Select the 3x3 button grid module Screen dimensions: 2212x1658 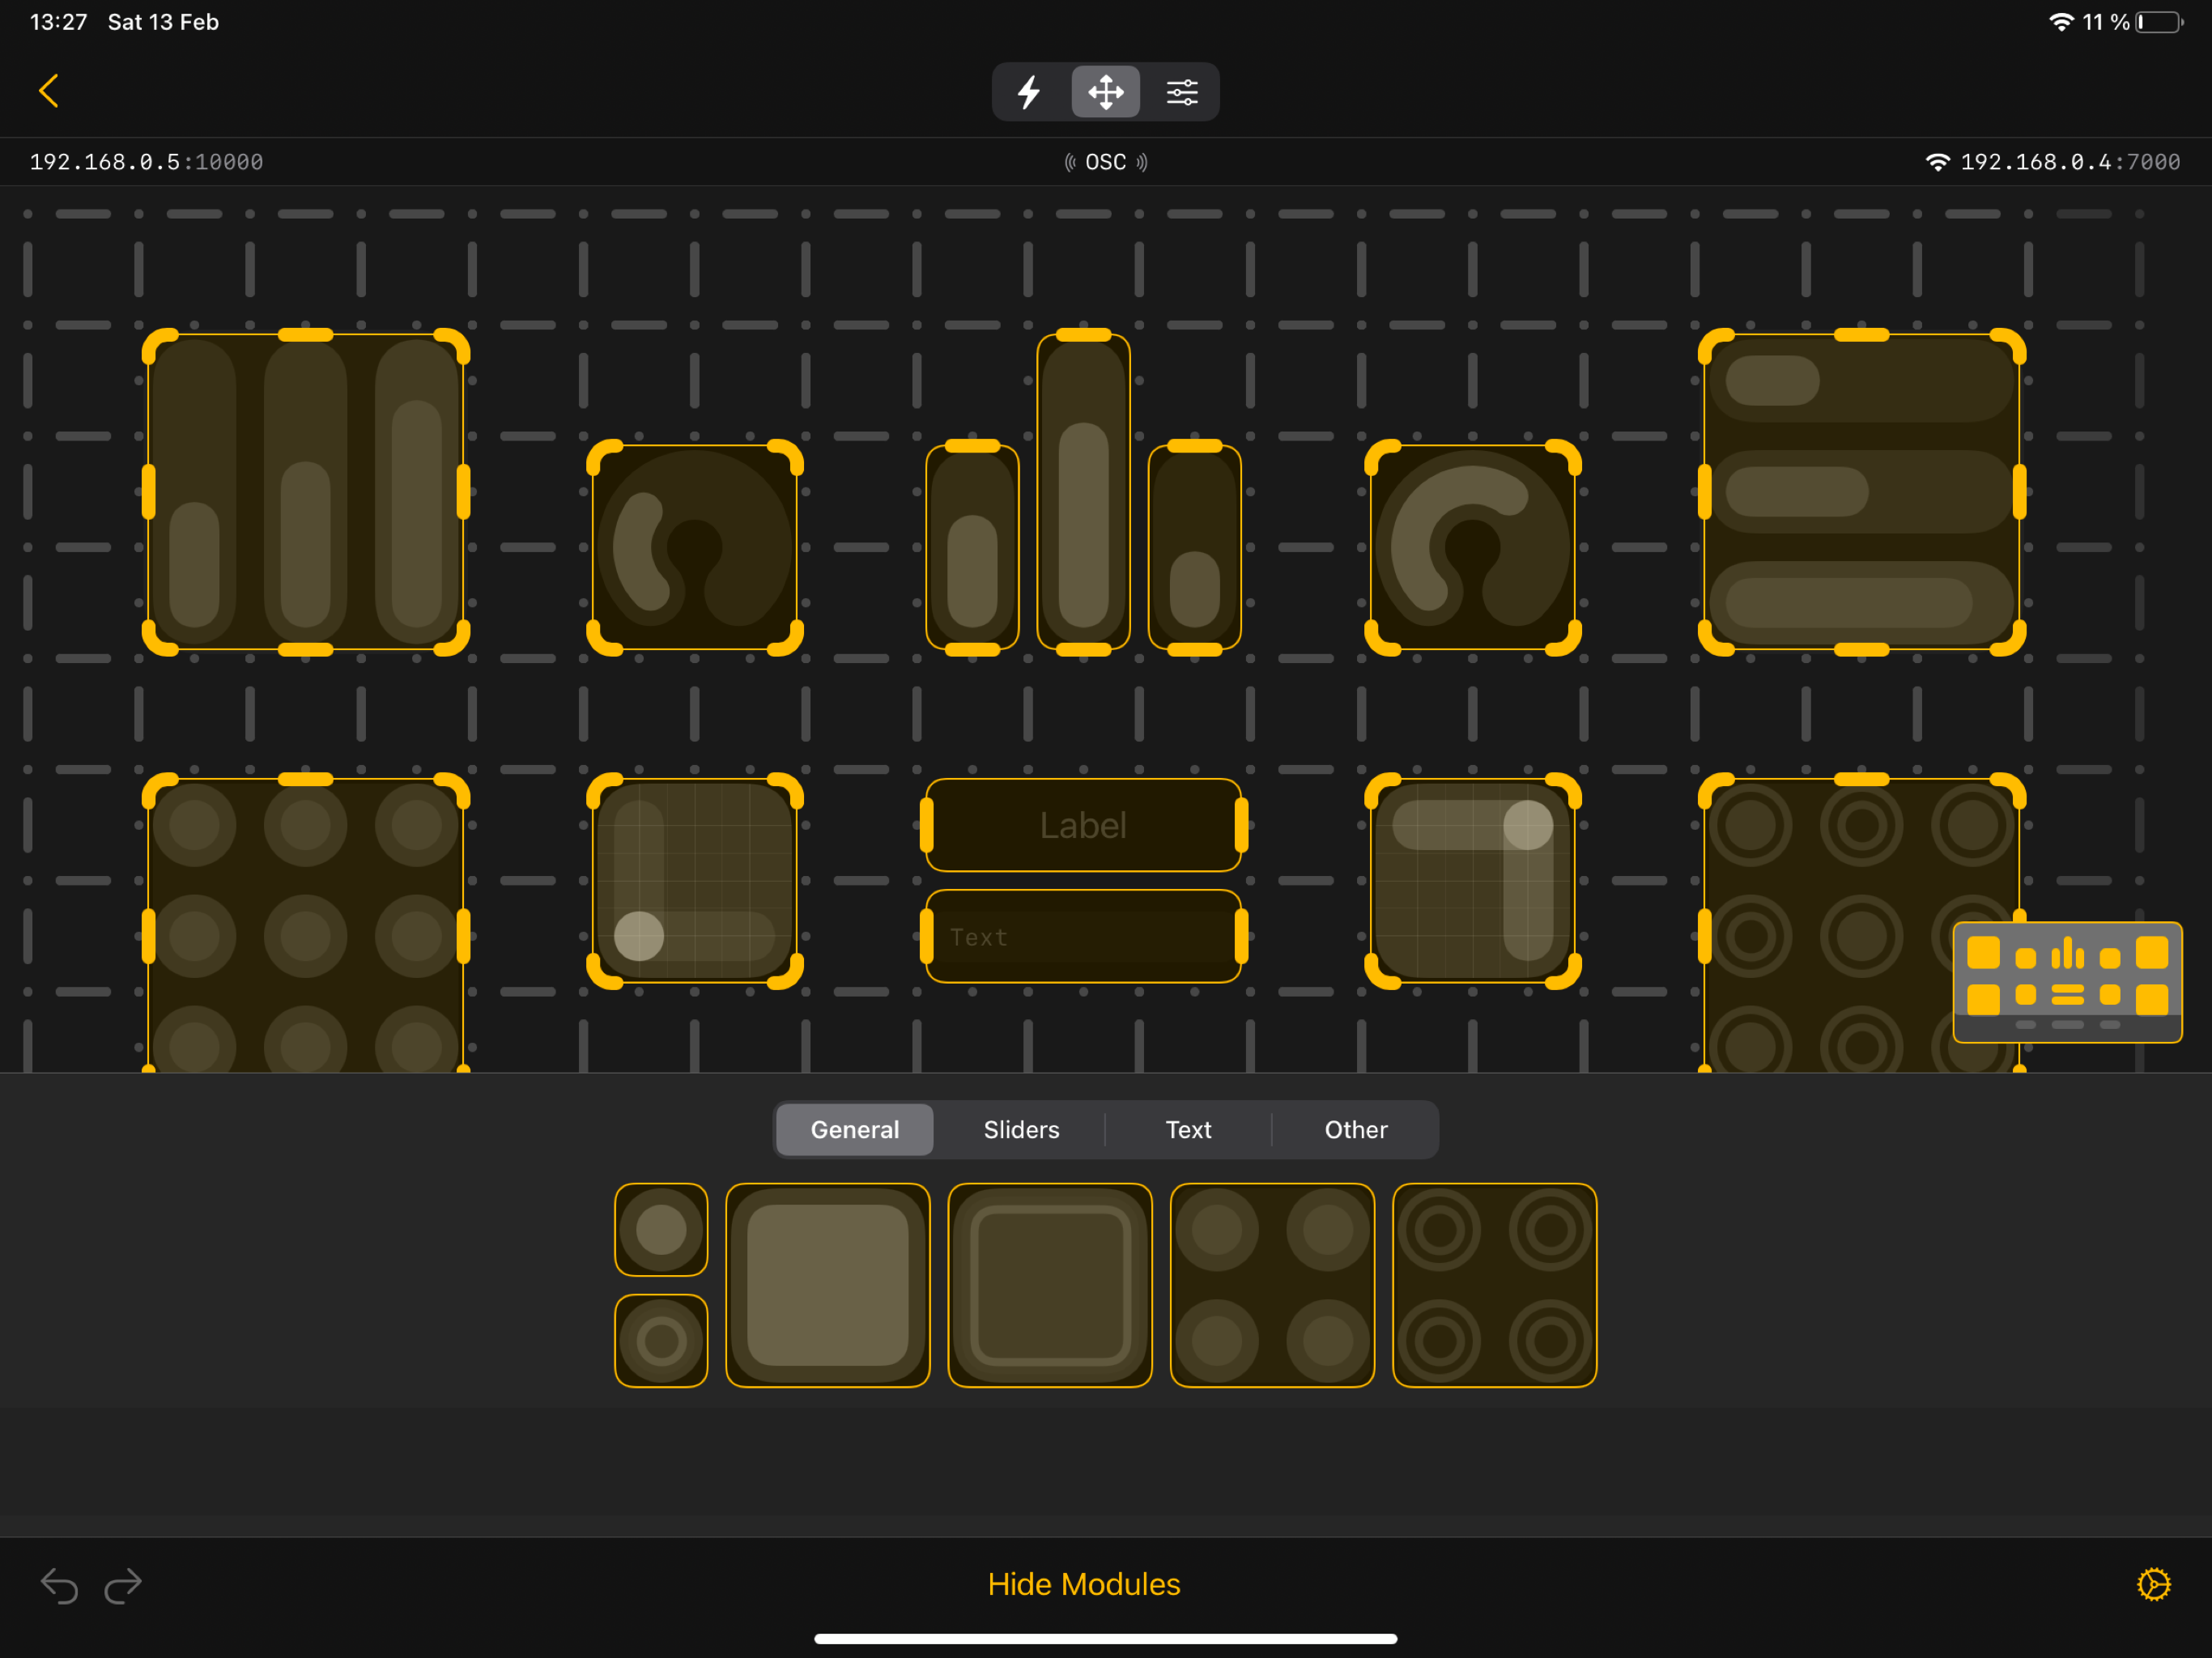pos(306,924)
